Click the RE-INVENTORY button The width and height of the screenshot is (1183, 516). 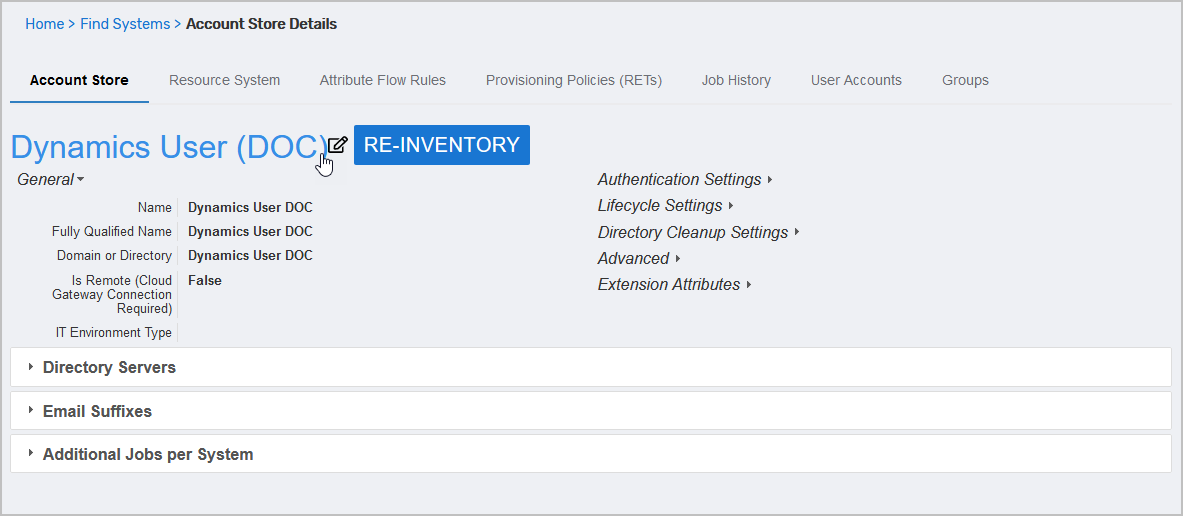(441, 145)
